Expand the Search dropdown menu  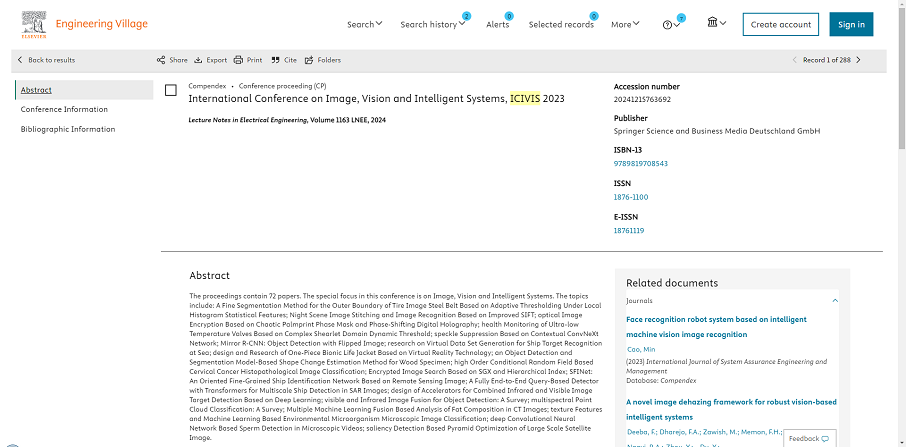[x=364, y=24]
